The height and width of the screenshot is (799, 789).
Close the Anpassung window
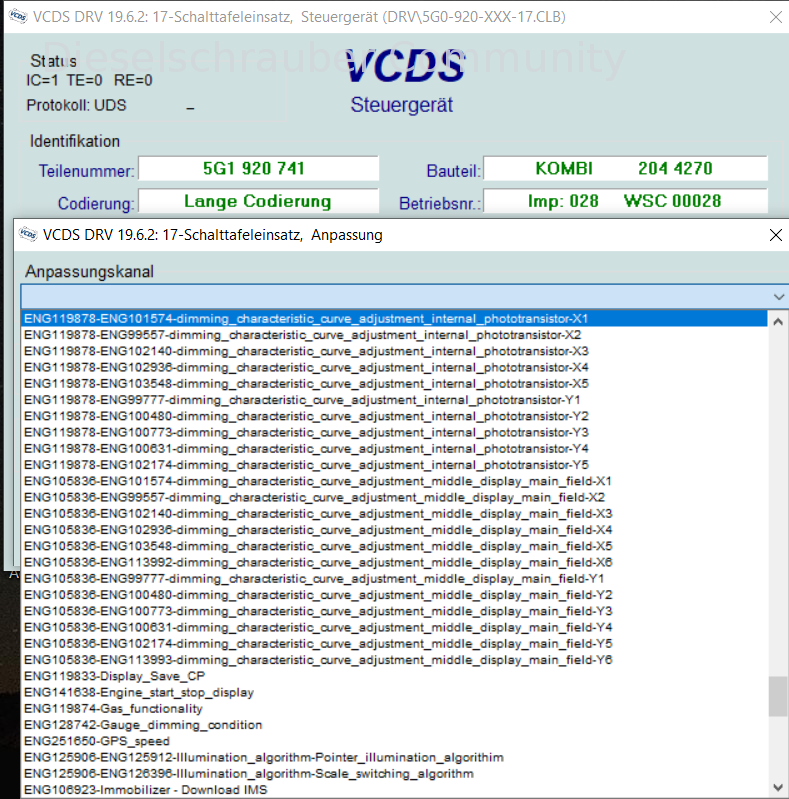pos(776,235)
